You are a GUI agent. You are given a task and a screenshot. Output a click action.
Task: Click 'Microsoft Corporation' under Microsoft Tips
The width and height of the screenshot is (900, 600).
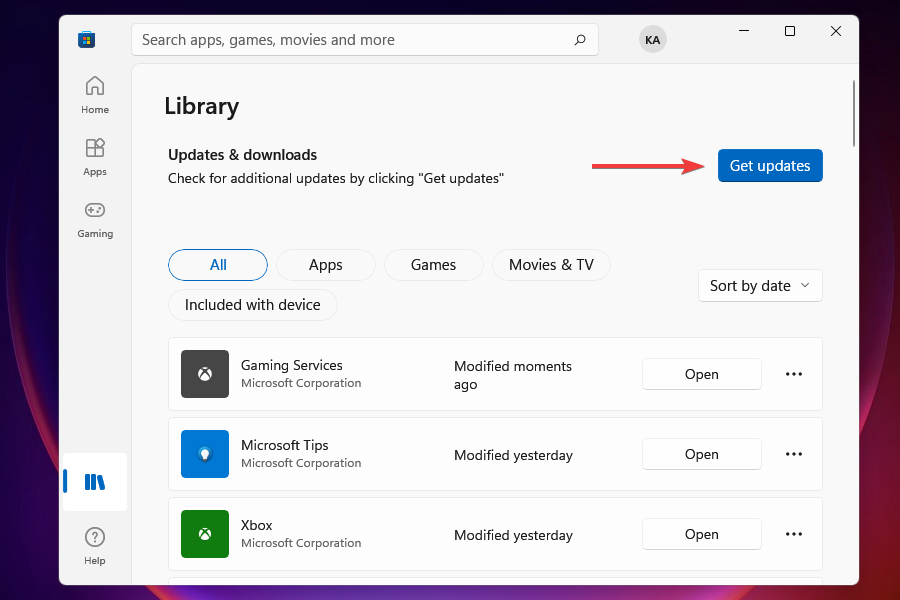tap(301, 463)
